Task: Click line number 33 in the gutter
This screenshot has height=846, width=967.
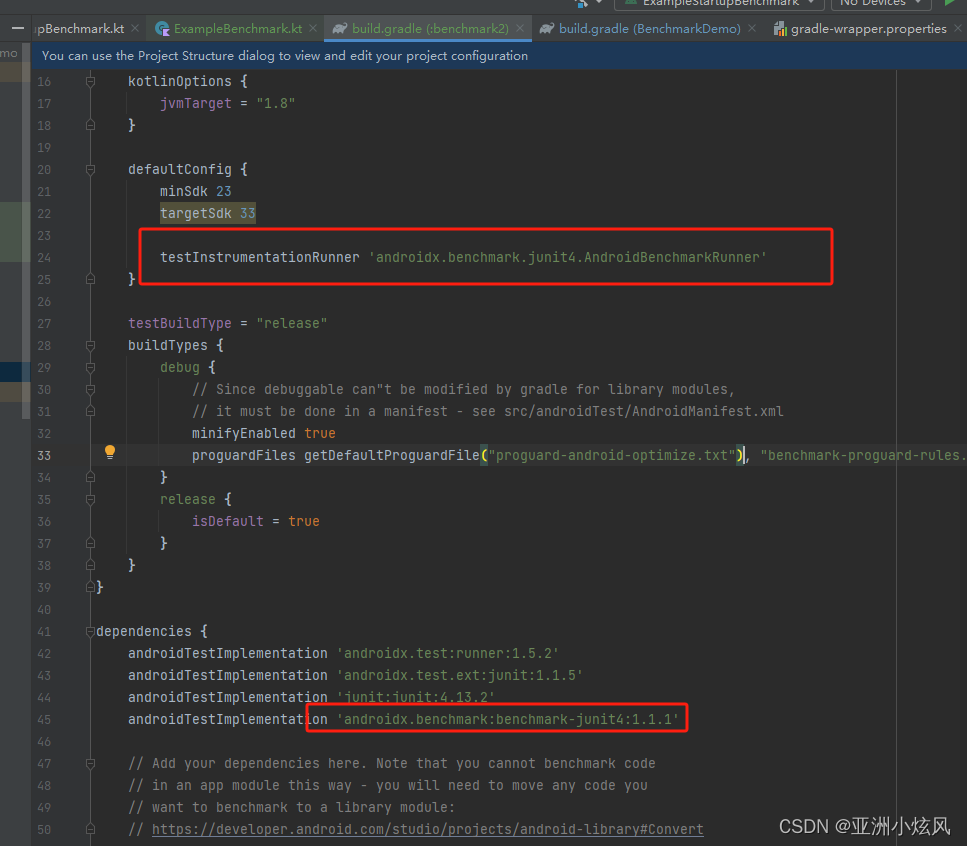Action: pyautogui.click(x=44, y=455)
